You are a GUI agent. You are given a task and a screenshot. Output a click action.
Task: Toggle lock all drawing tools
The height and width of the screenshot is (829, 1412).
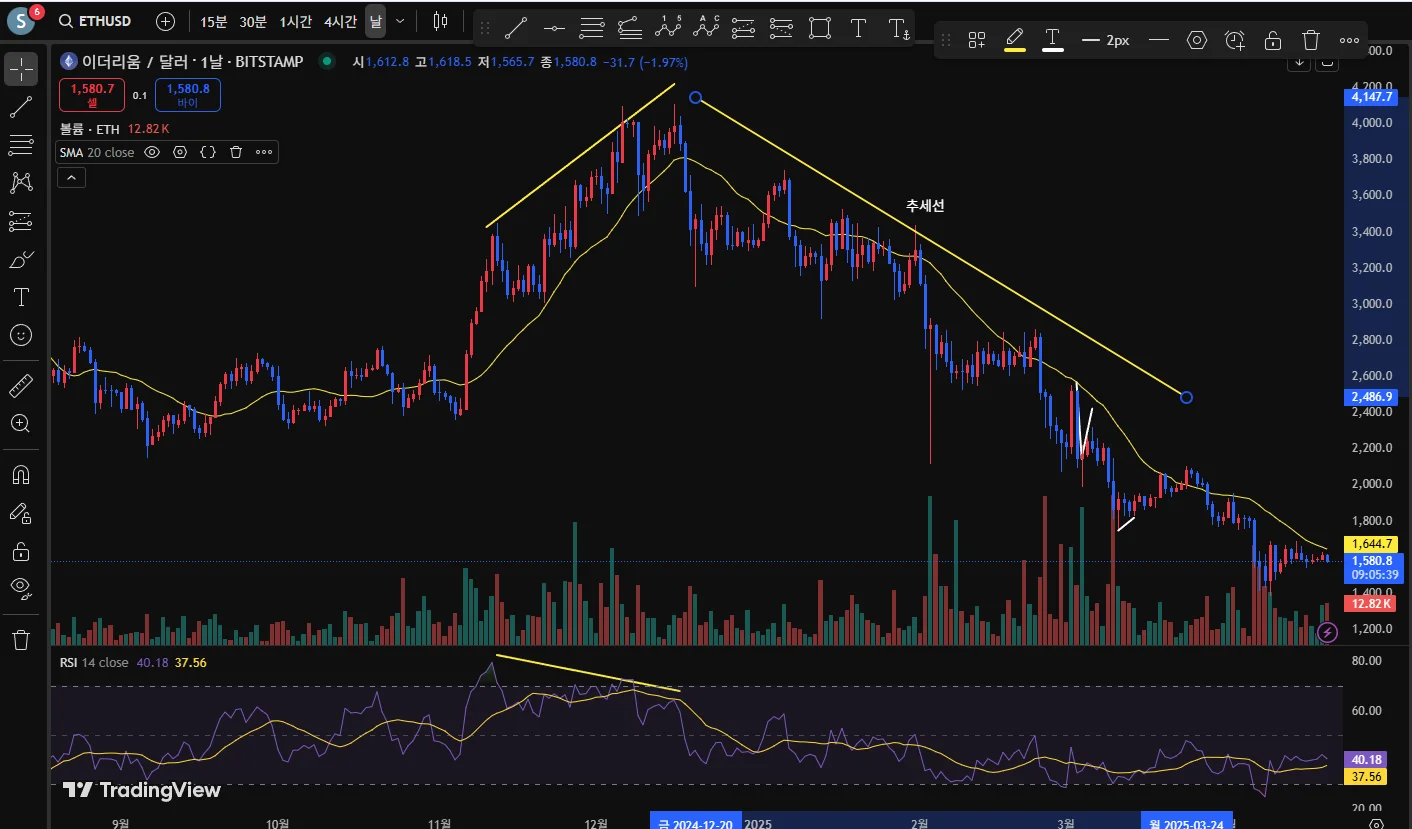(21, 551)
